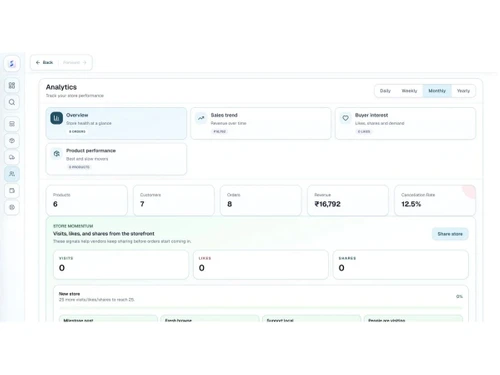Click the Revenue value ₹16,792
This screenshot has width=500, height=375.
click(x=327, y=204)
